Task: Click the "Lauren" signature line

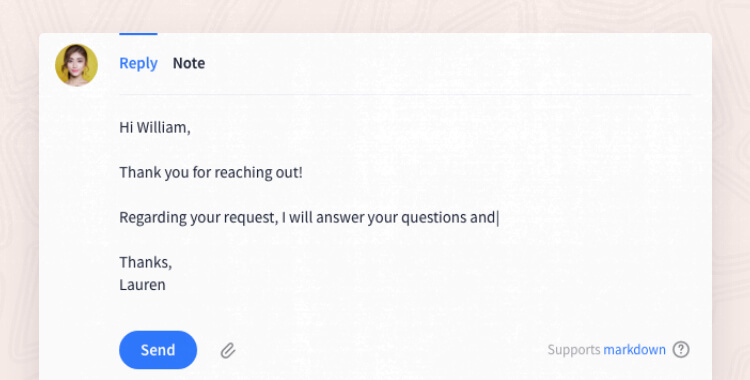Action: [x=143, y=285]
